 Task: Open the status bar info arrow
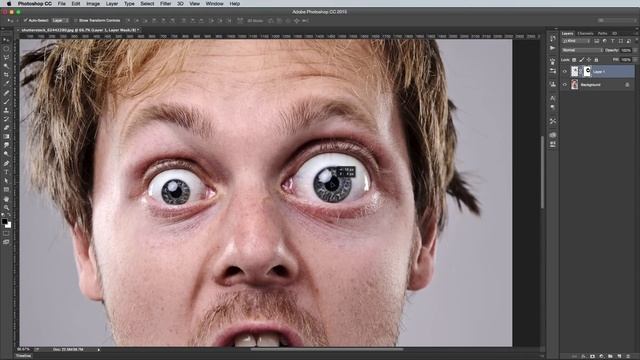tap(98, 349)
